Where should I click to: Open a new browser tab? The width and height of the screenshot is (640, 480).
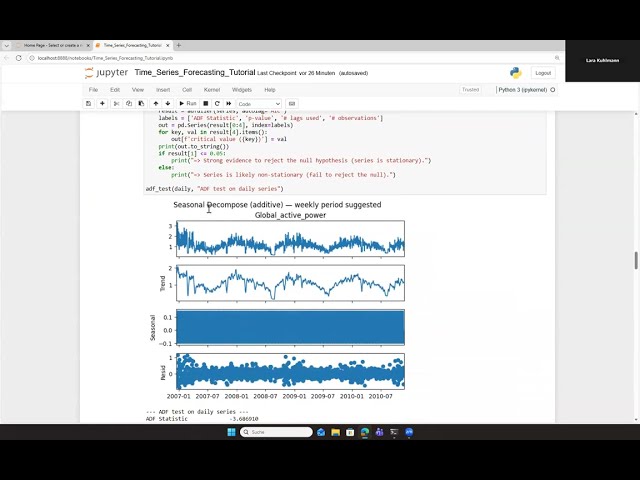pos(179,45)
